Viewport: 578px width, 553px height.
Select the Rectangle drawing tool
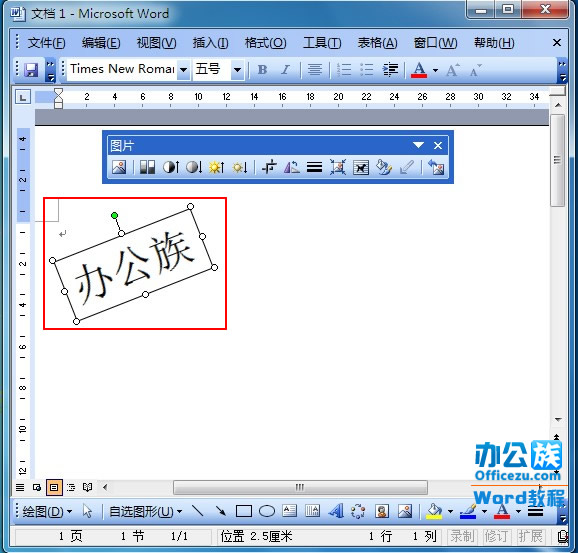(x=244, y=511)
